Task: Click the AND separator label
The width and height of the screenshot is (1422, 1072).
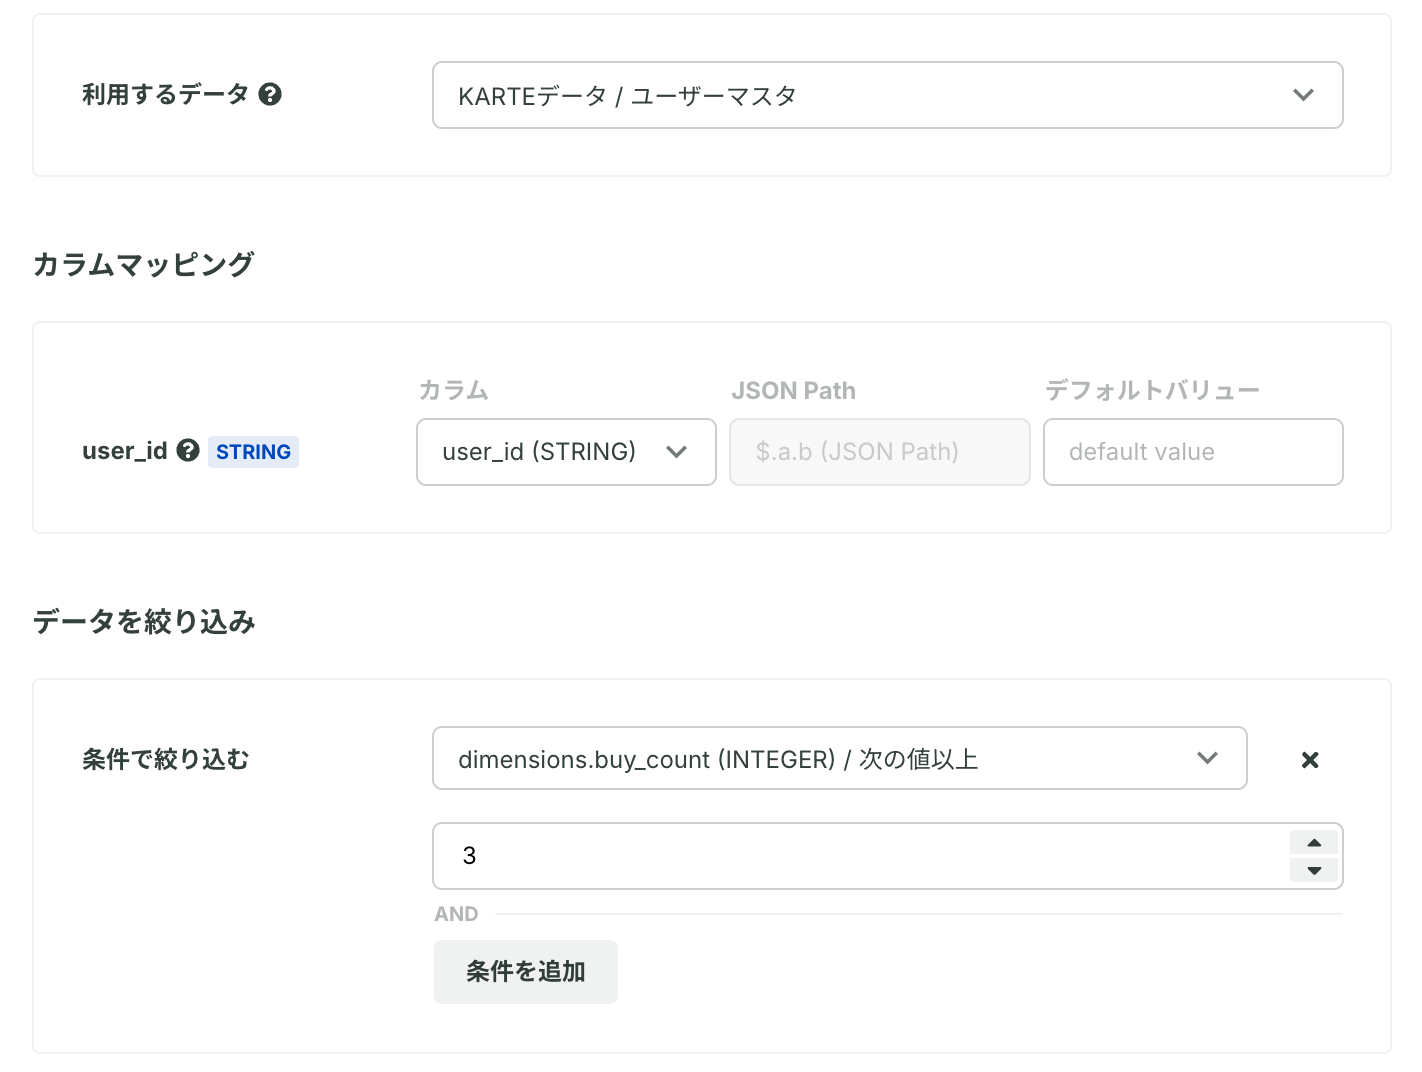Action: click(x=456, y=914)
